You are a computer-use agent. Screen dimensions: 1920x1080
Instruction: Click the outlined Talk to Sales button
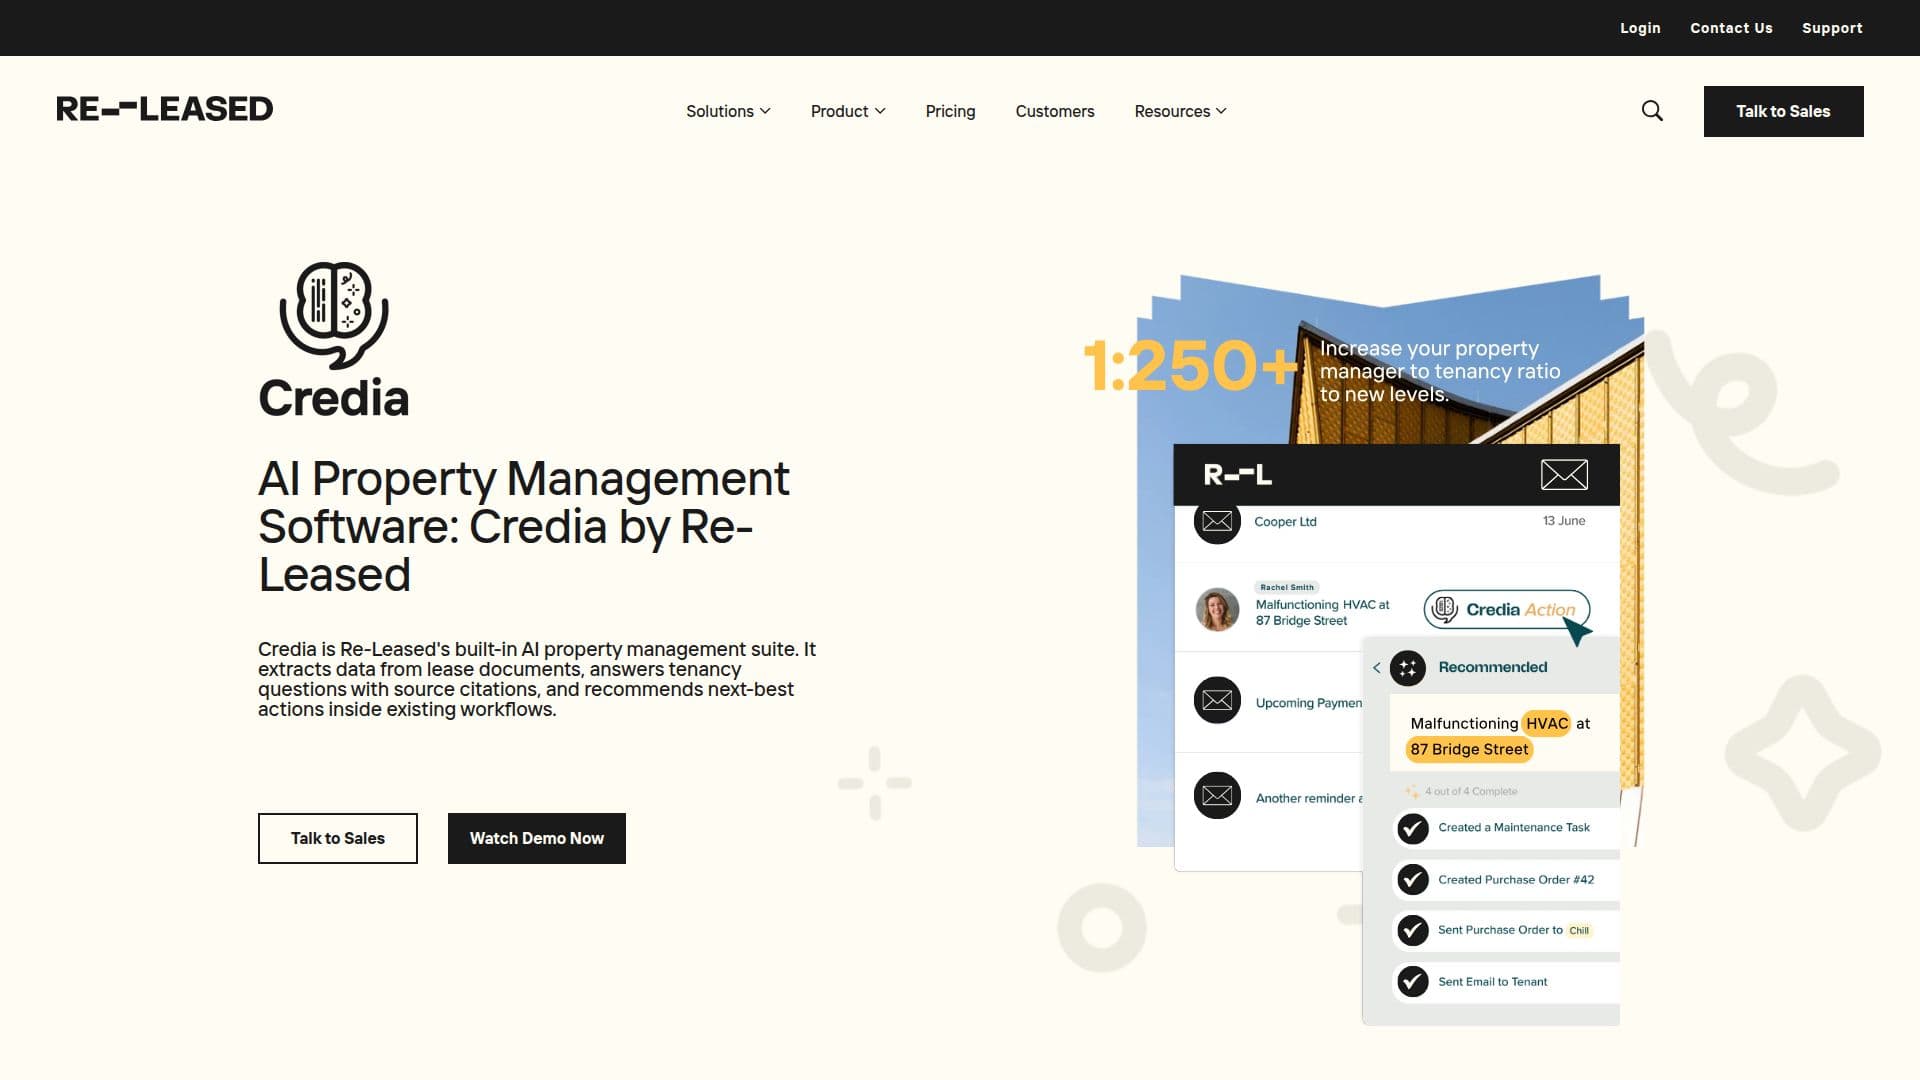pos(338,838)
